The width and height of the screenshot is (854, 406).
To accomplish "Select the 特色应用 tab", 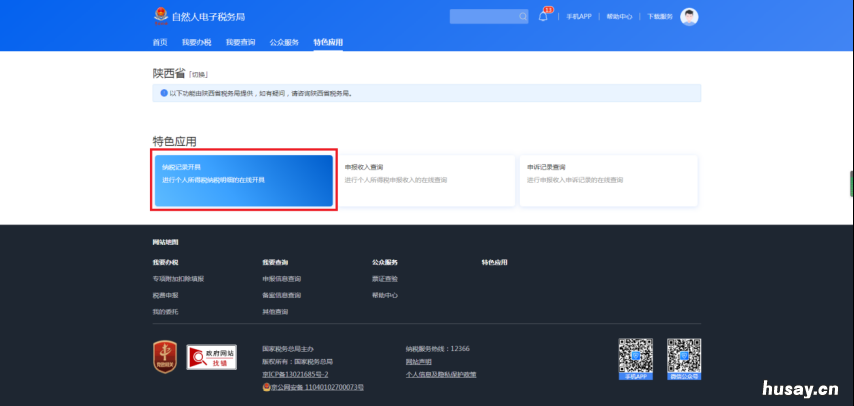I will [328, 43].
